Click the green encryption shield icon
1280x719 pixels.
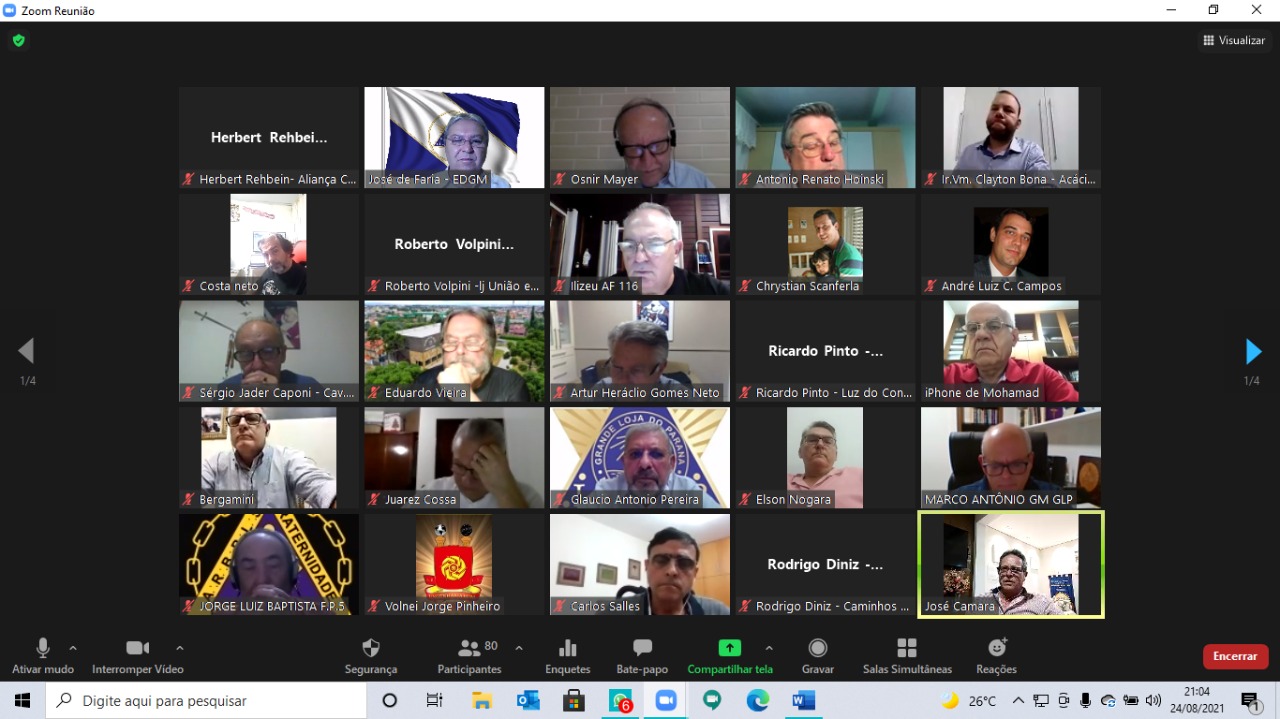coord(18,41)
